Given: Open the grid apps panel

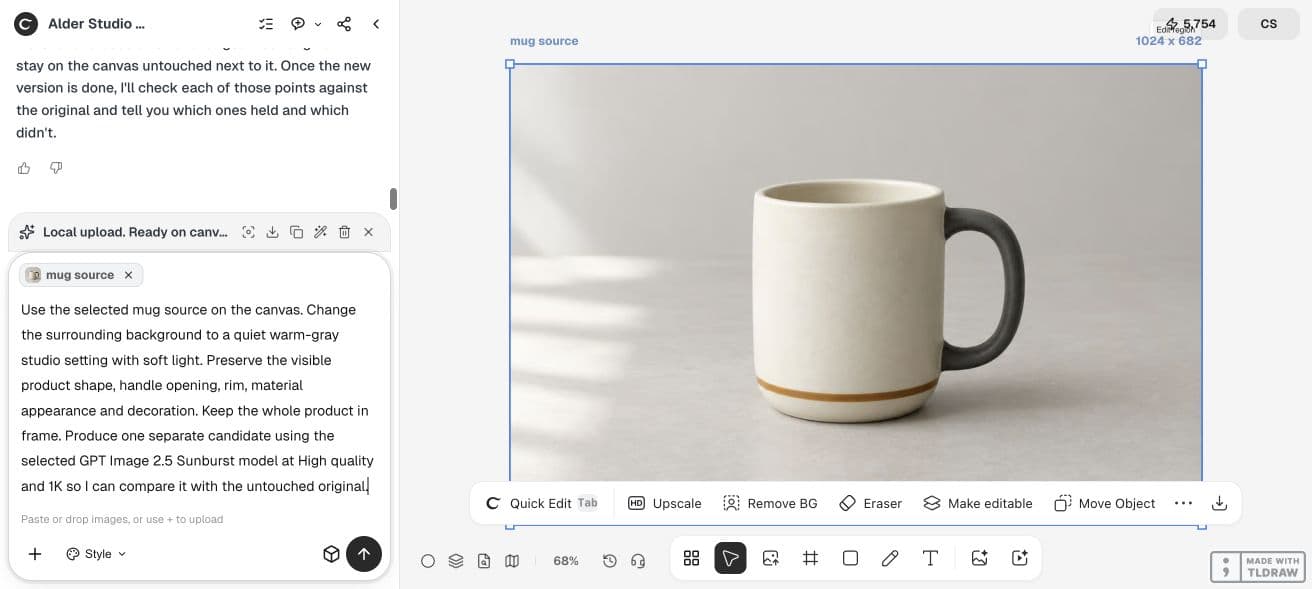Looking at the screenshot, I should tap(691, 558).
